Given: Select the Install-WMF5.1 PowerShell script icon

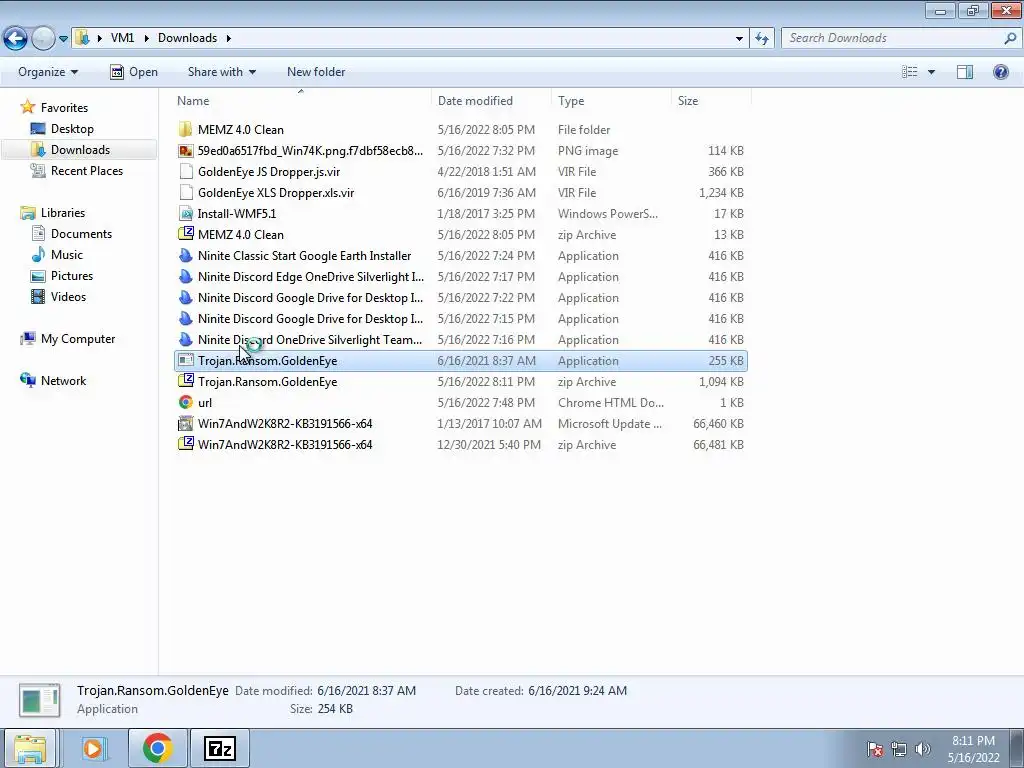Looking at the screenshot, I should click(185, 214).
